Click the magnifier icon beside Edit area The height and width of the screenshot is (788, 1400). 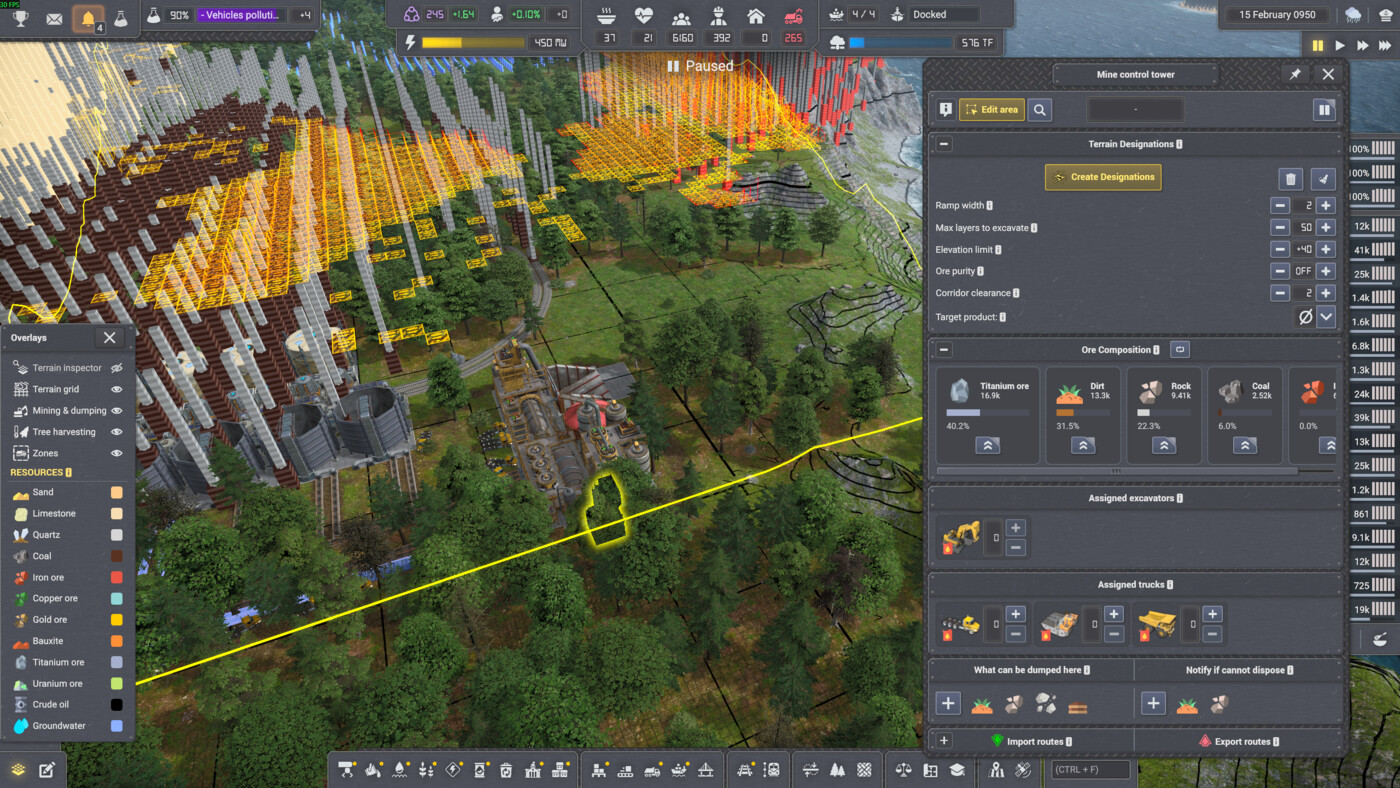pyautogui.click(x=1040, y=110)
